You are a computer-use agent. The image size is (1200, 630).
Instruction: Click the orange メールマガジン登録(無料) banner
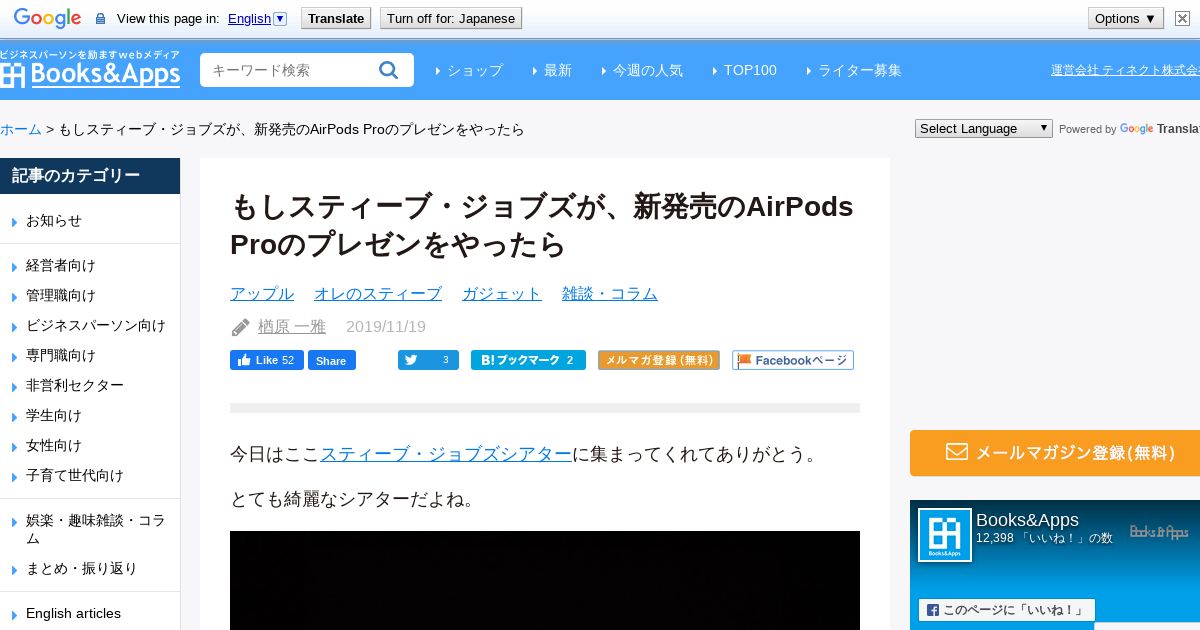[1055, 453]
